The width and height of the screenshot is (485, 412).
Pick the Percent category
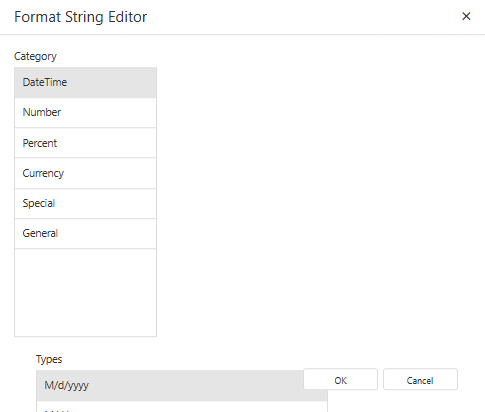pyautogui.click(x=85, y=143)
